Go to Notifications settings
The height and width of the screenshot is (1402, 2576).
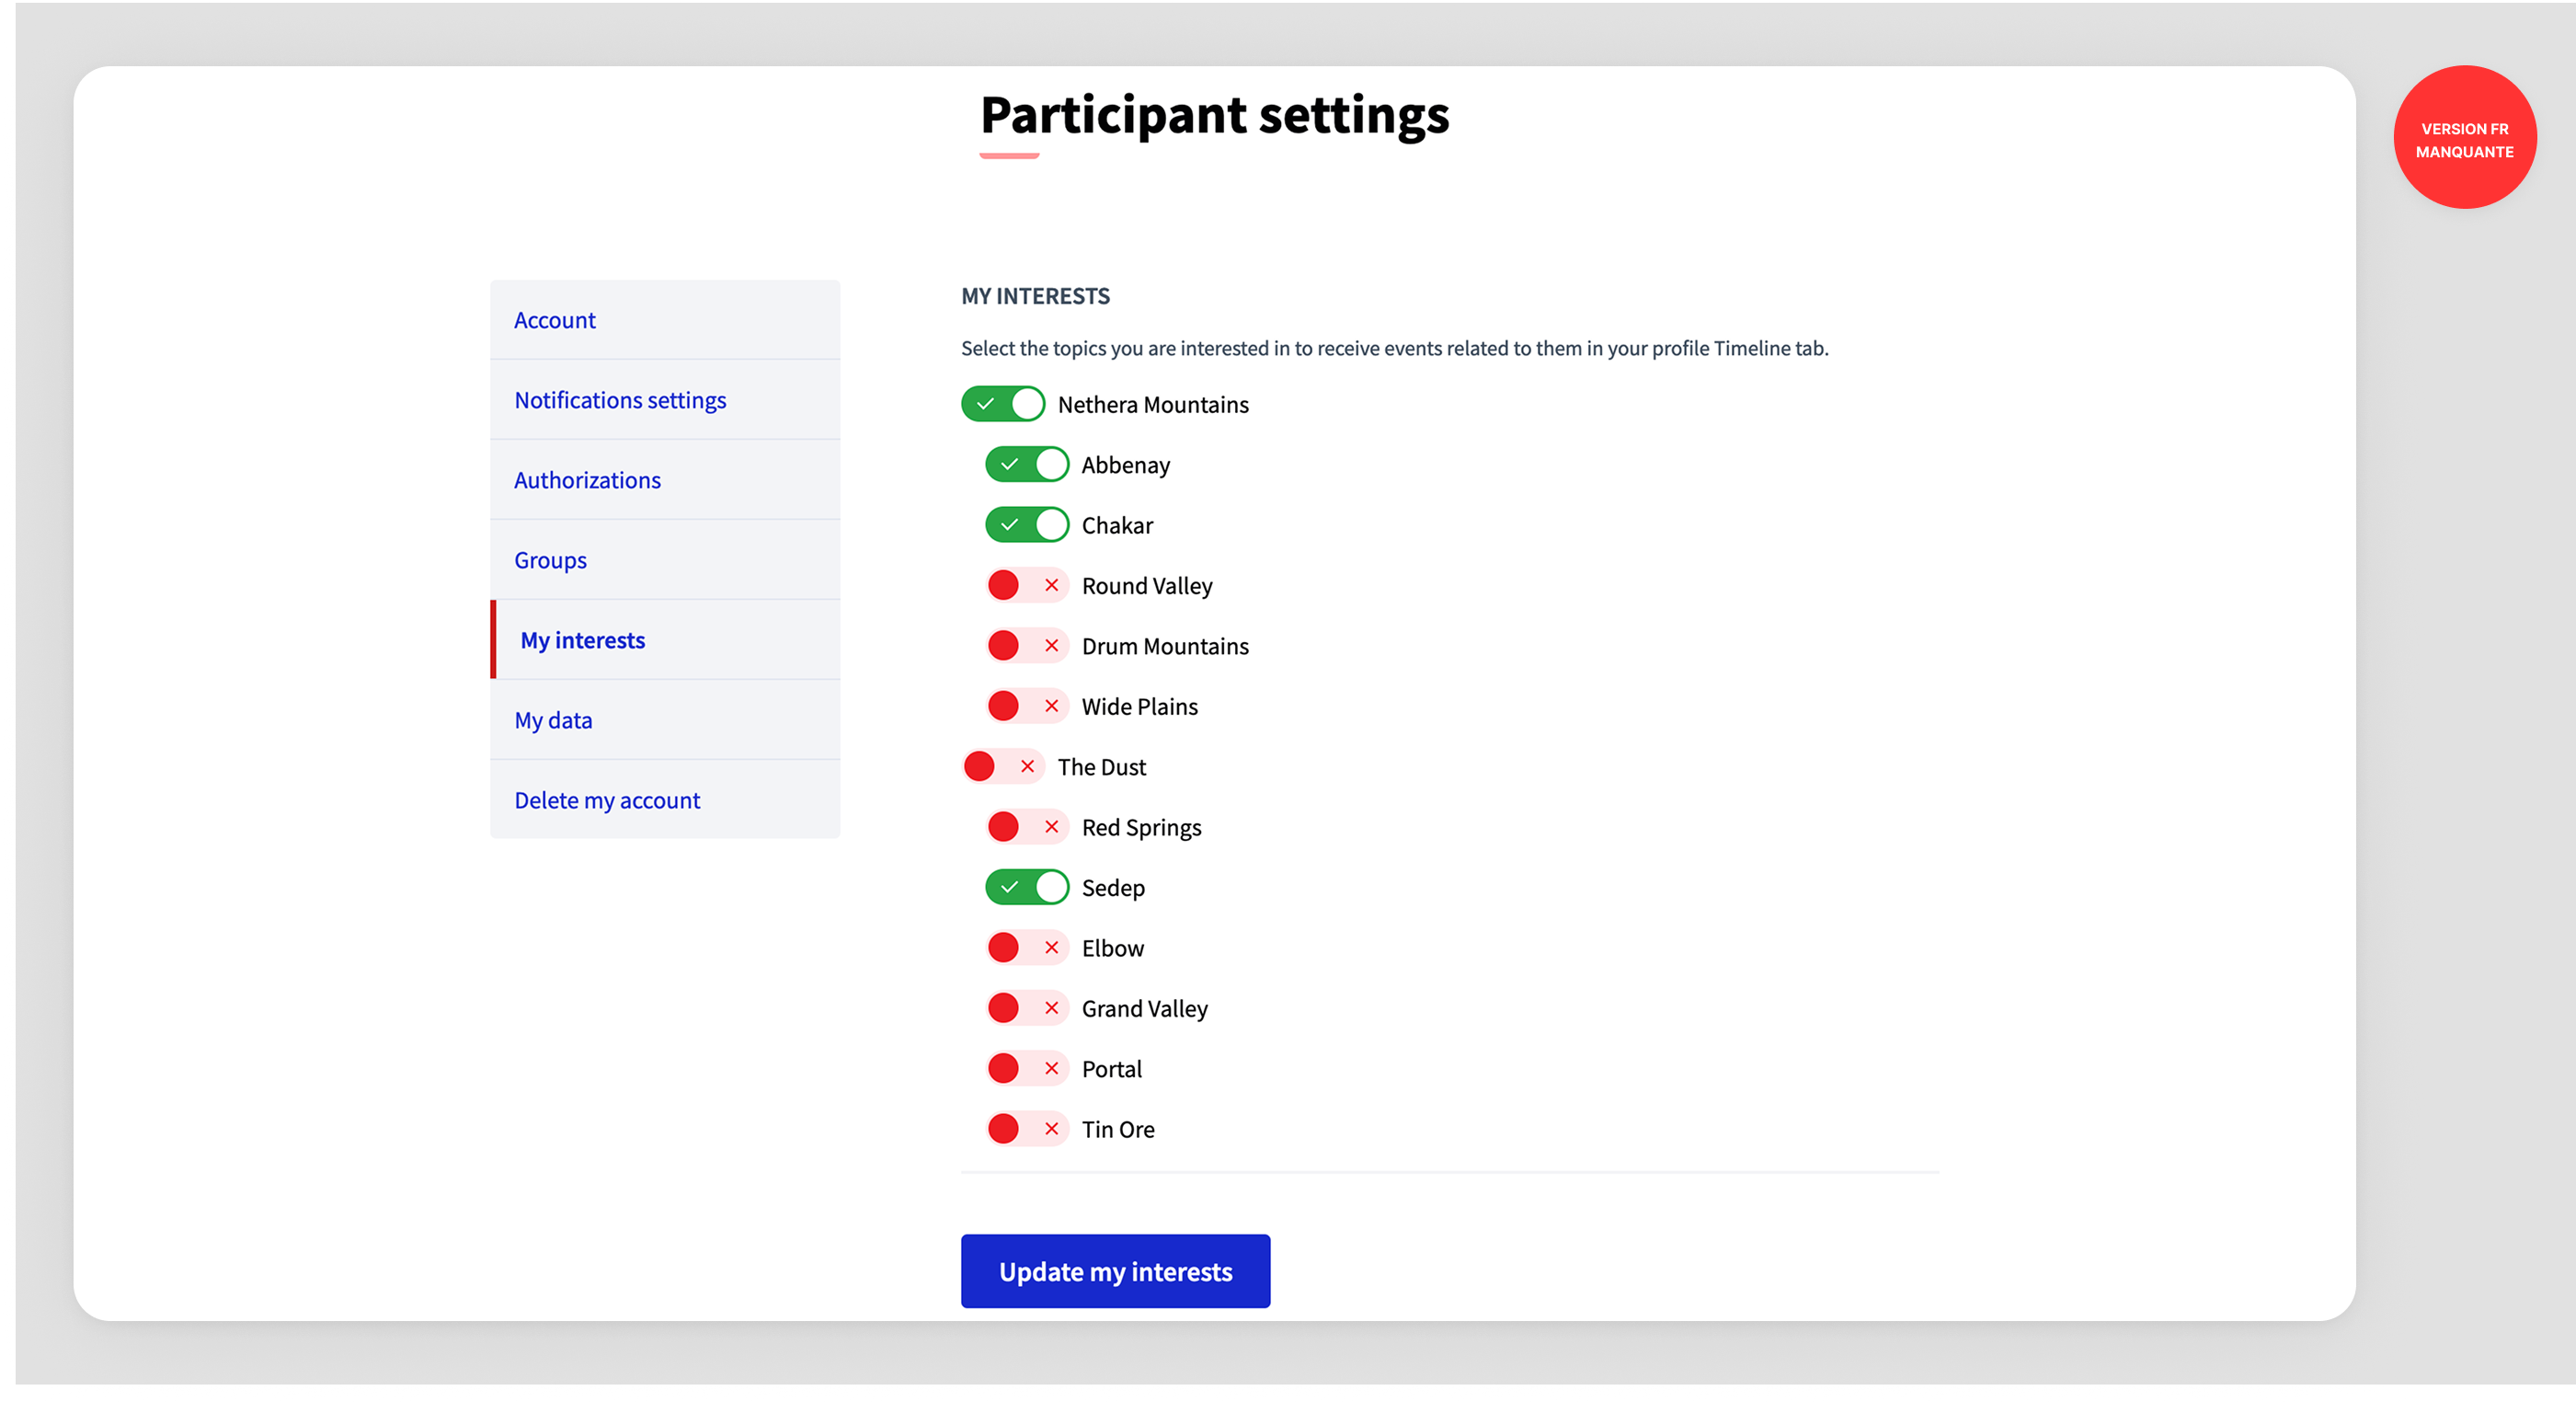click(x=665, y=400)
